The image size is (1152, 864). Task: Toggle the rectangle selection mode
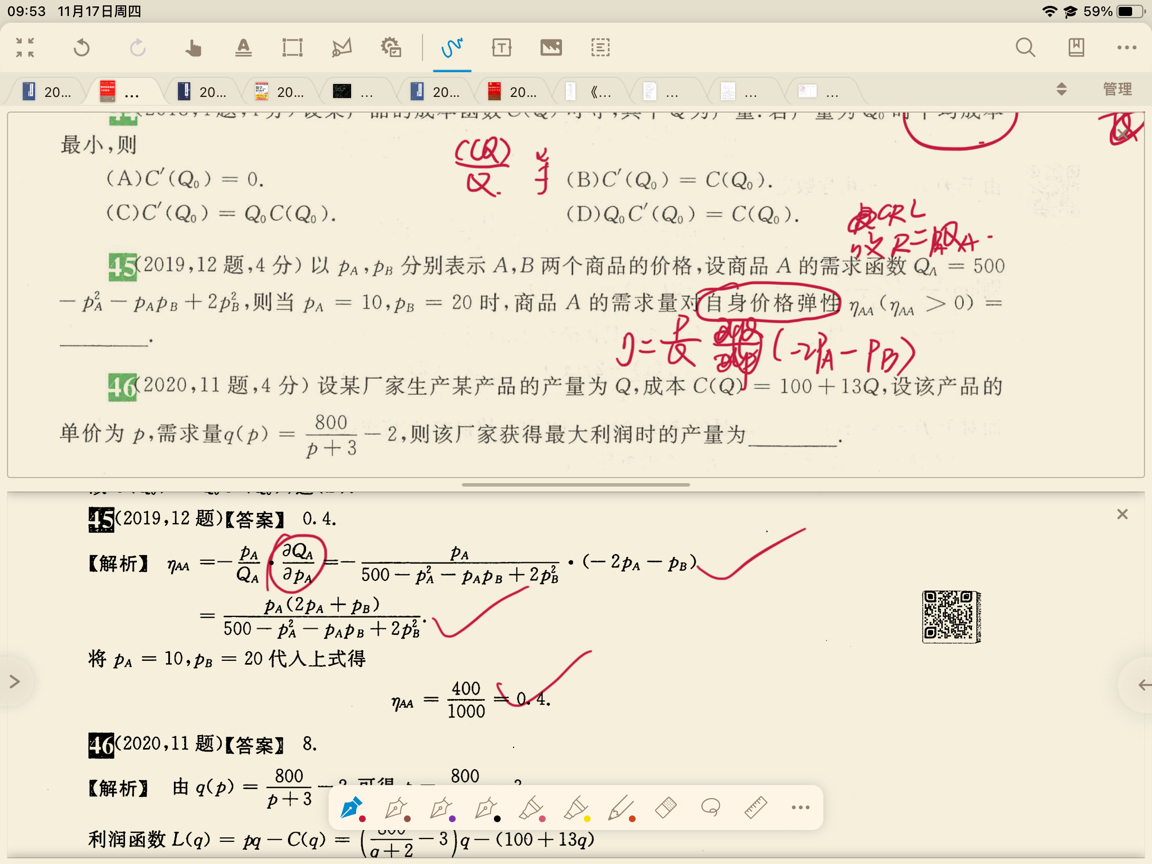tap(291, 47)
